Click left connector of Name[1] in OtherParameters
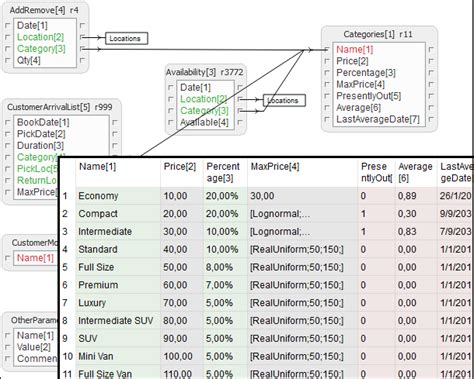 point(8,336)
